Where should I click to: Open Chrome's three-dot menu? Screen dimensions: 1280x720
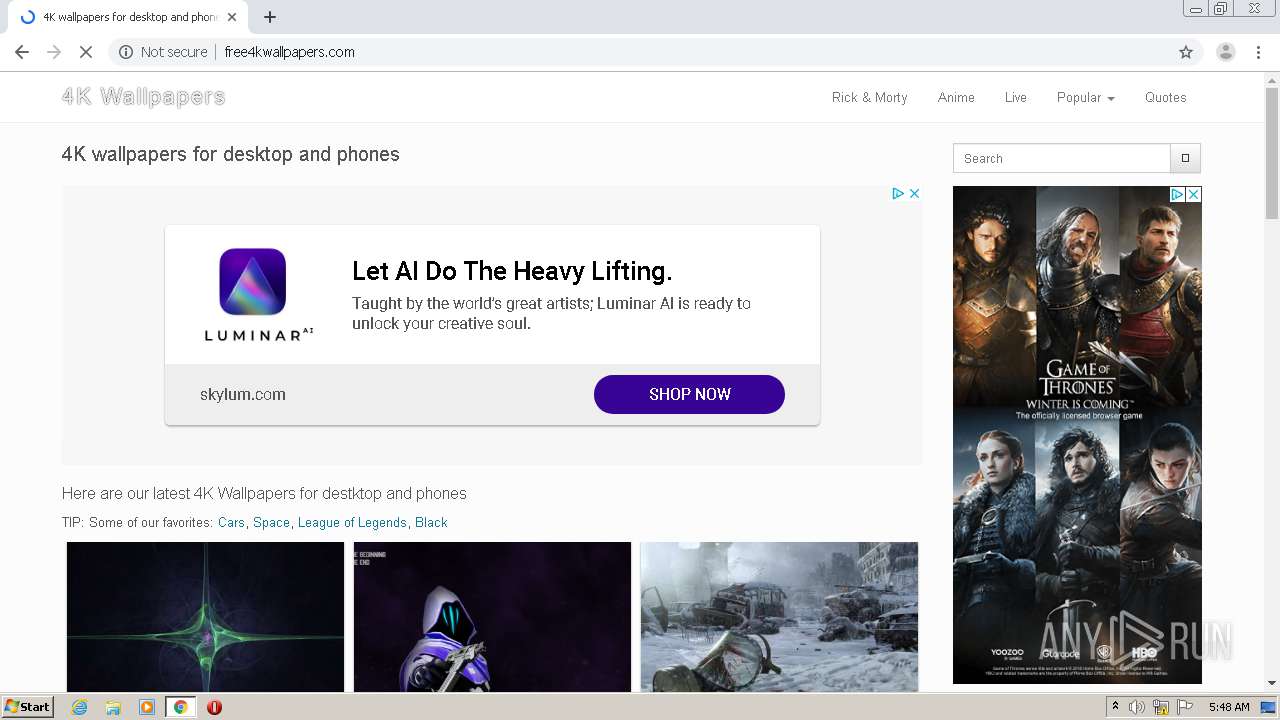point(1259,52)
